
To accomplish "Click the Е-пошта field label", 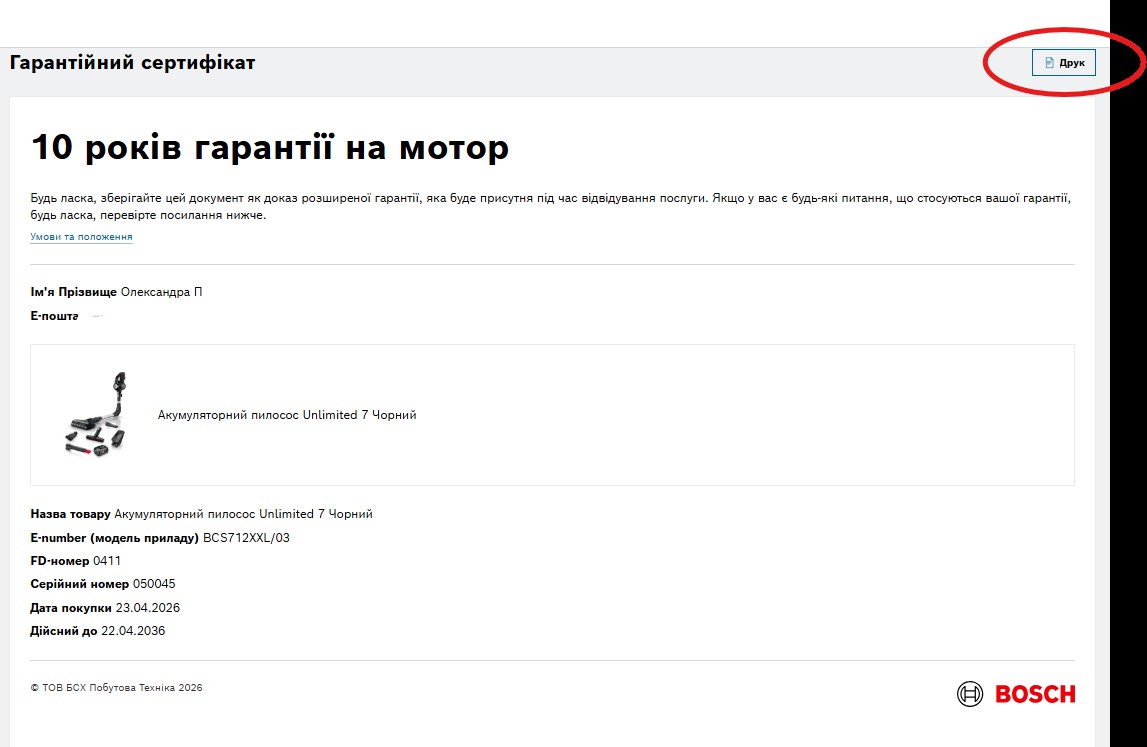I will click(54, 316).
